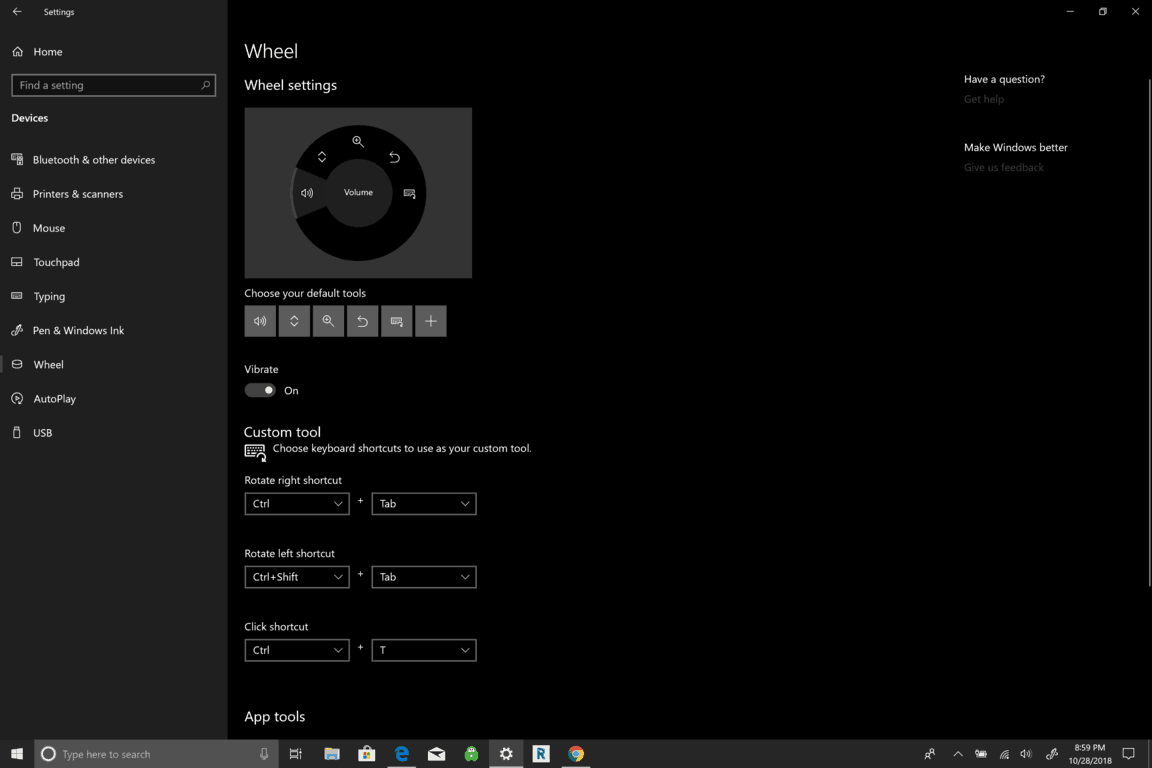
Task: Open Microsoft Store from the taskbar
Action: tap(367, 754)
